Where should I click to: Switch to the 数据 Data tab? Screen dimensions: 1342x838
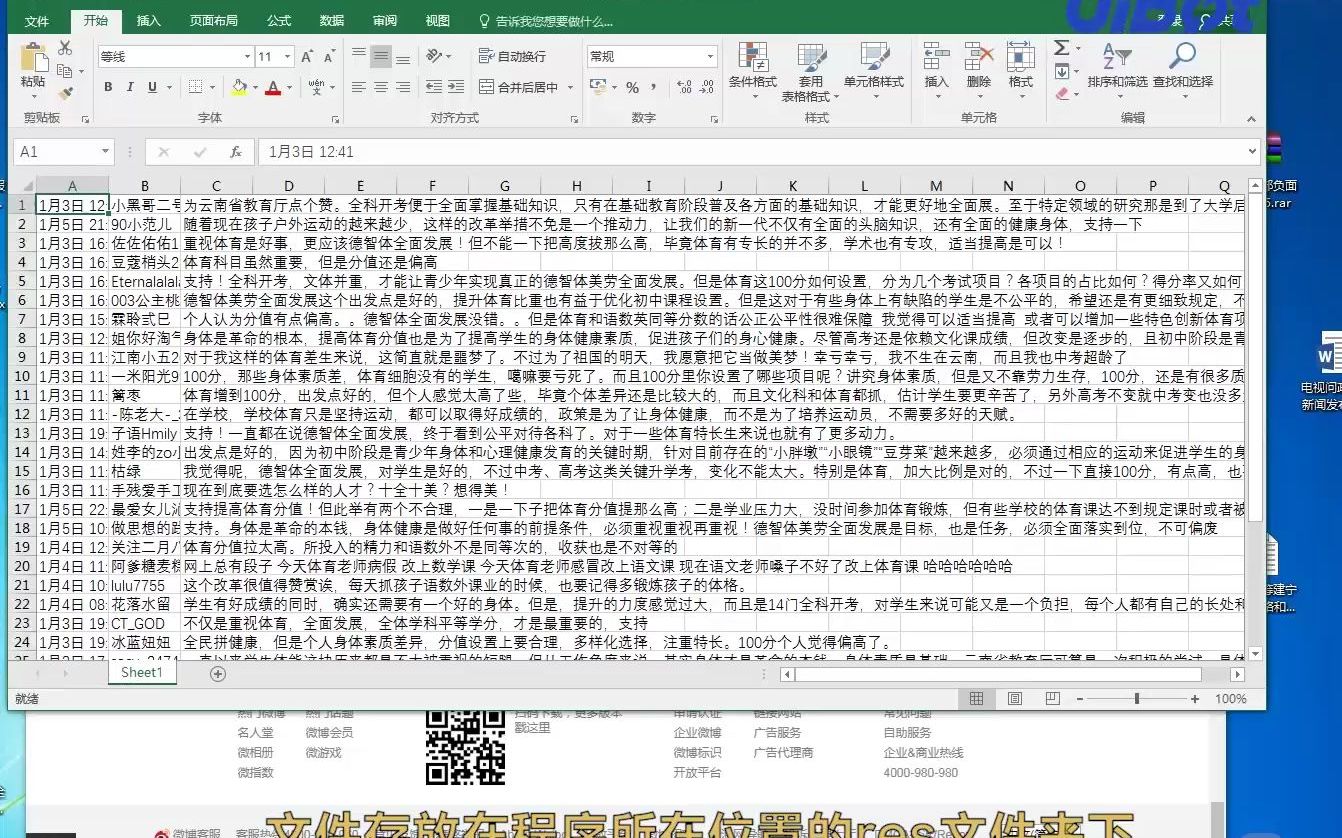tap(332, 21)
